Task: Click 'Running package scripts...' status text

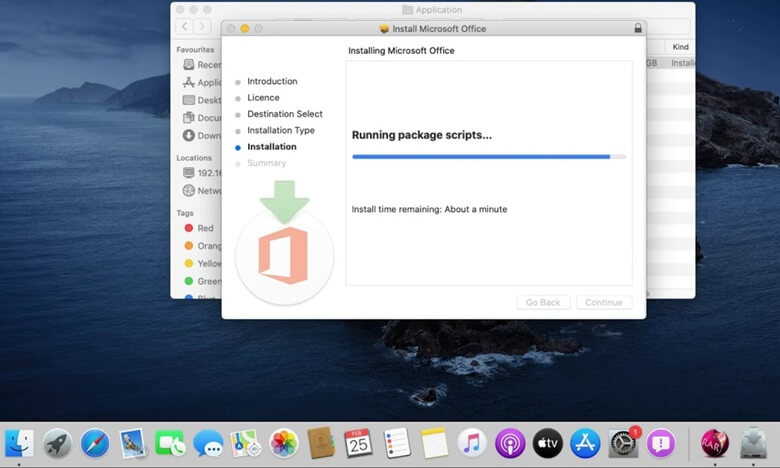Action: click(x=421, y=135)
